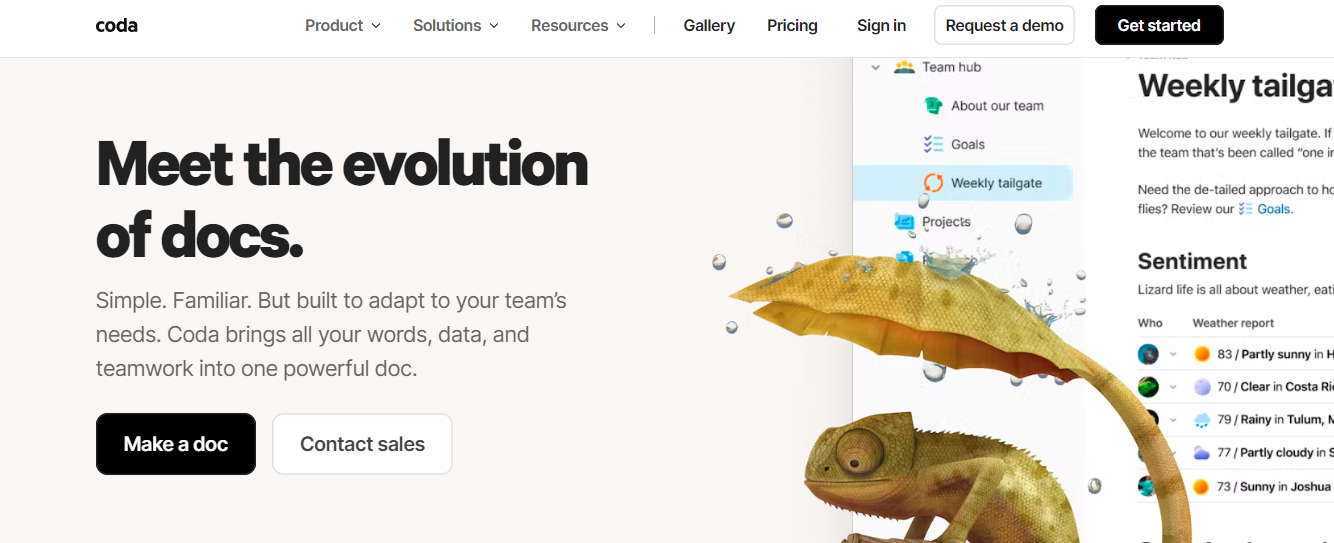Click the About our team shirt icon
Screen dimensions: 1334x543
tap(933, 105)
